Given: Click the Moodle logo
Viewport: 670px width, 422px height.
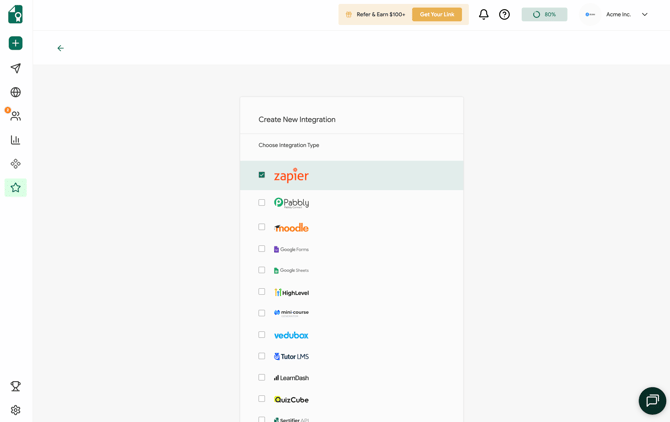Looking at the screenshot, I should (291, 228).
